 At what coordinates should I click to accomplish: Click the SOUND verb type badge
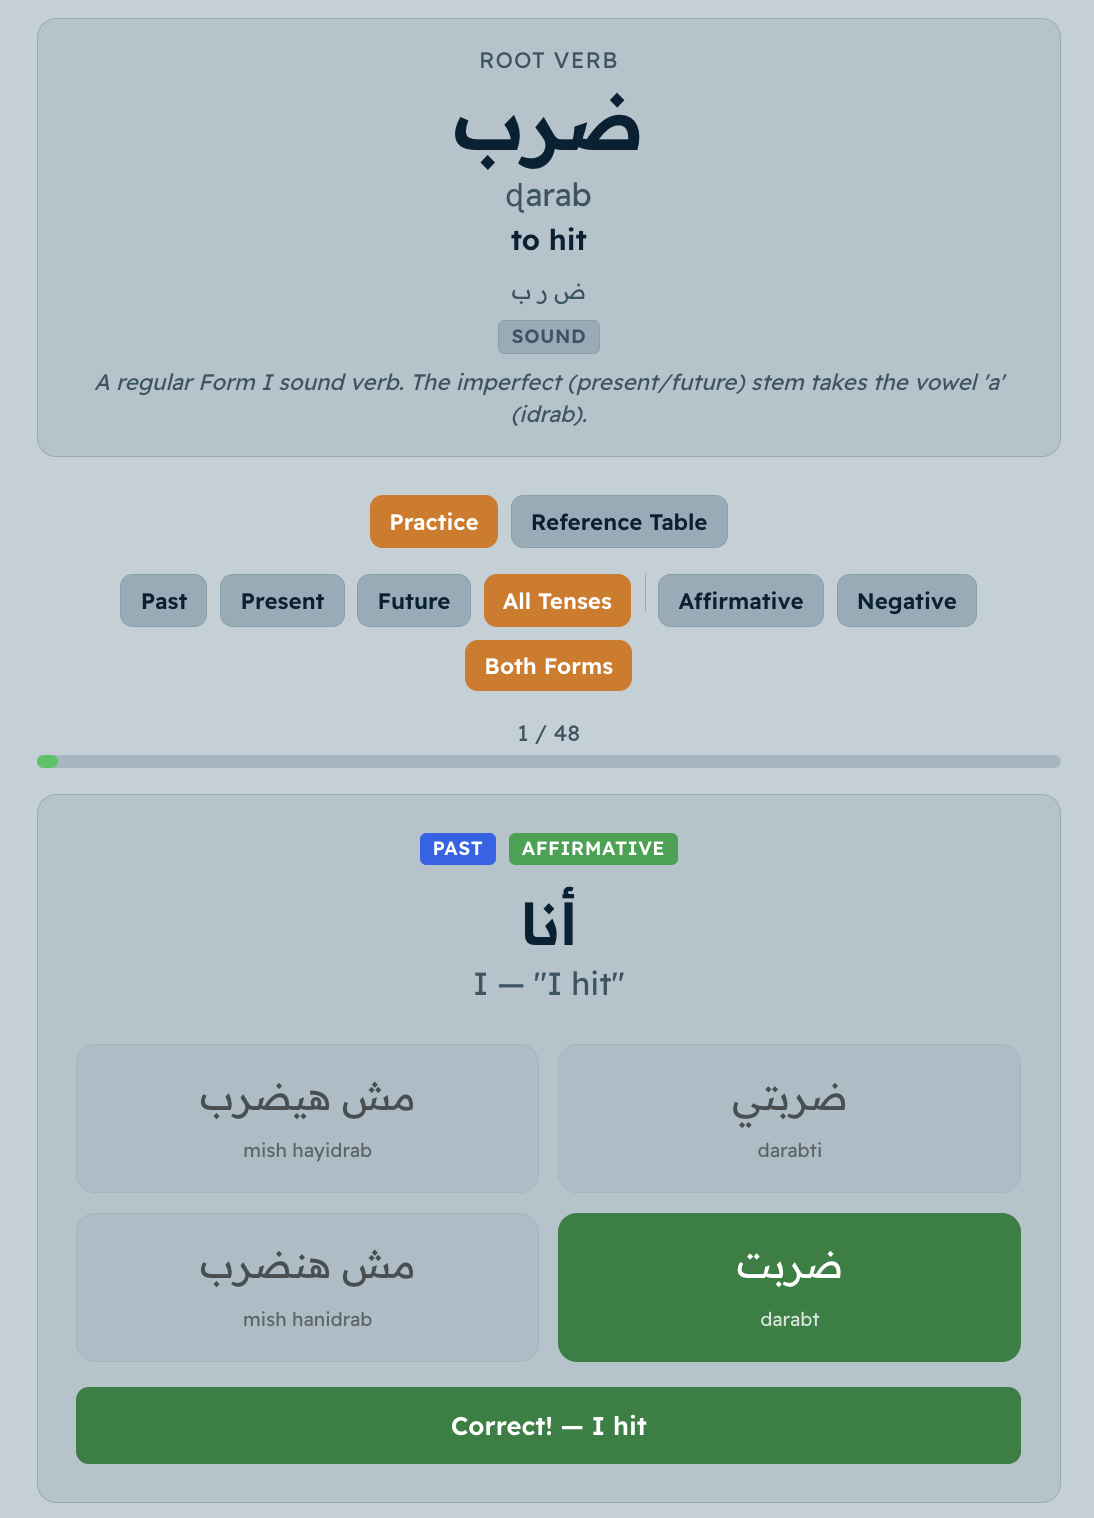point(548,337)
